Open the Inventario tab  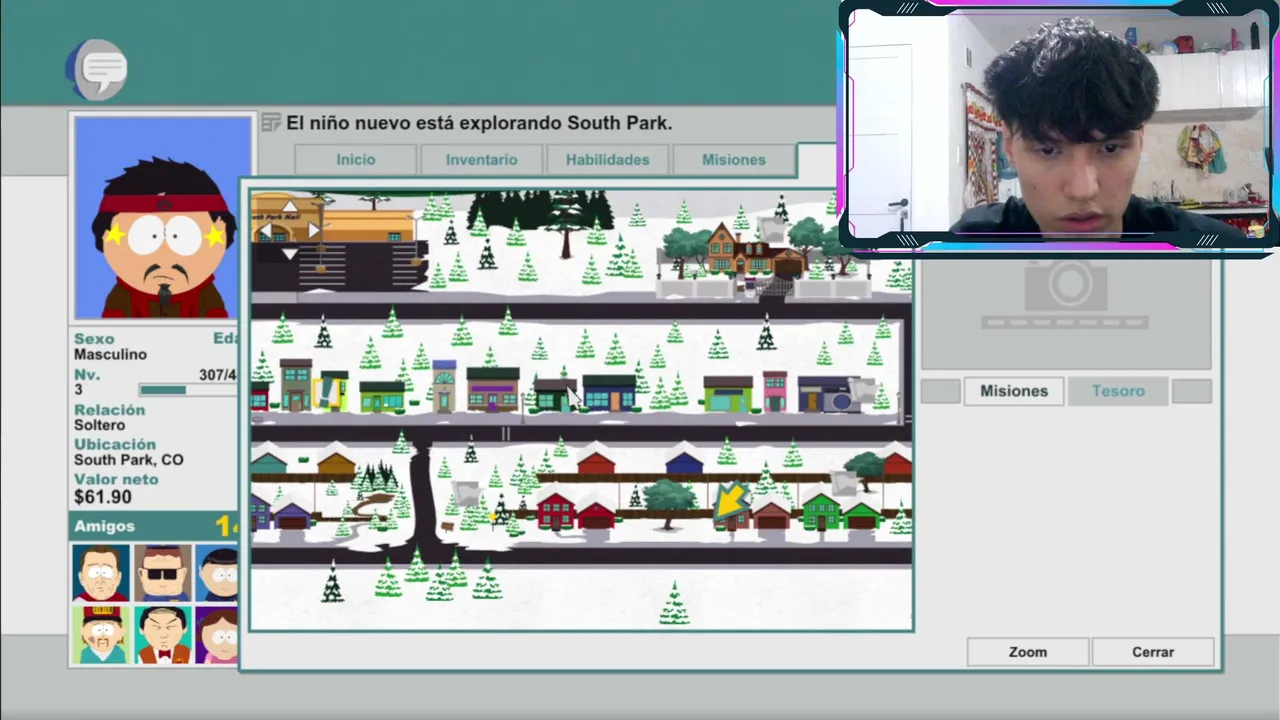click(x=482, y=159)
